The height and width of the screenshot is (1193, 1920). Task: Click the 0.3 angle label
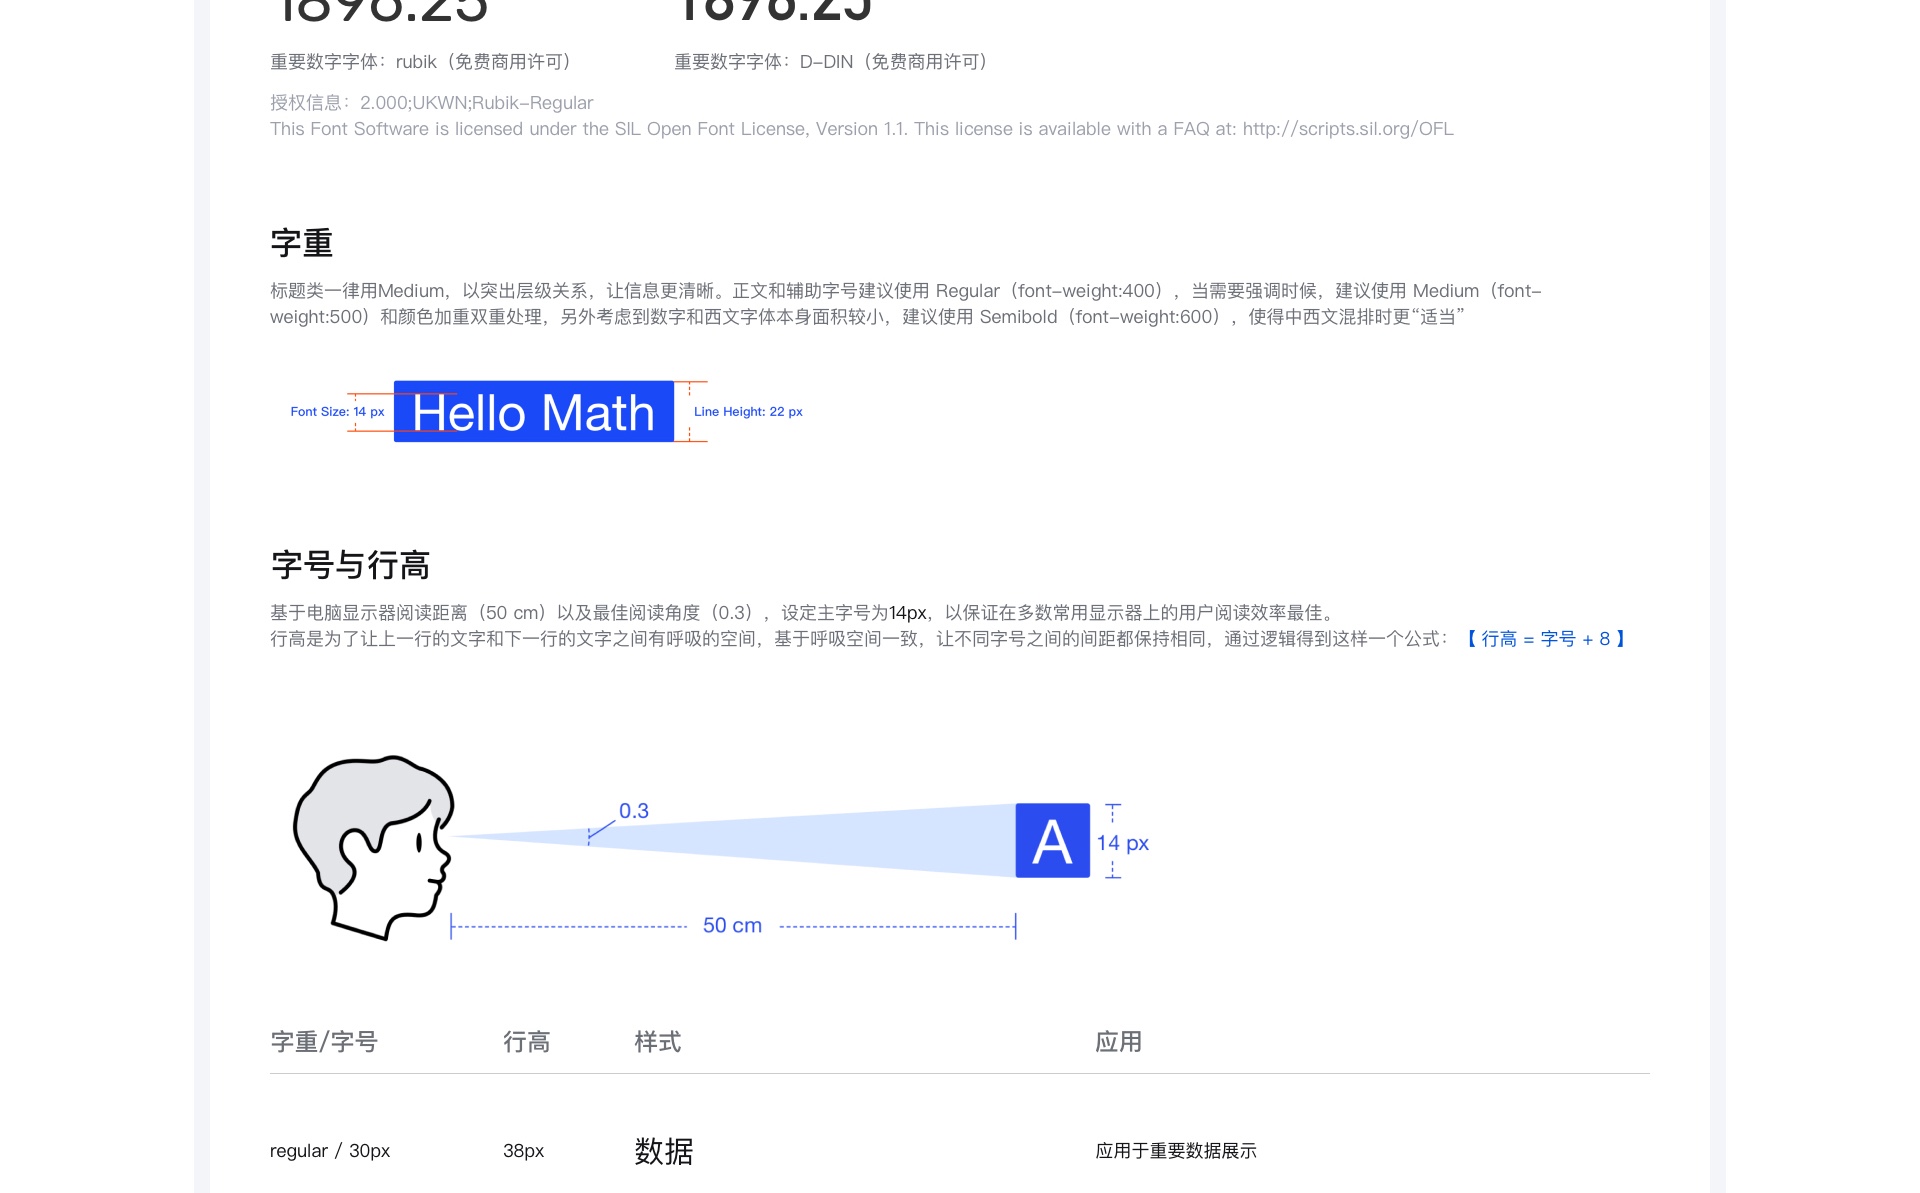(x=633, y=811)
